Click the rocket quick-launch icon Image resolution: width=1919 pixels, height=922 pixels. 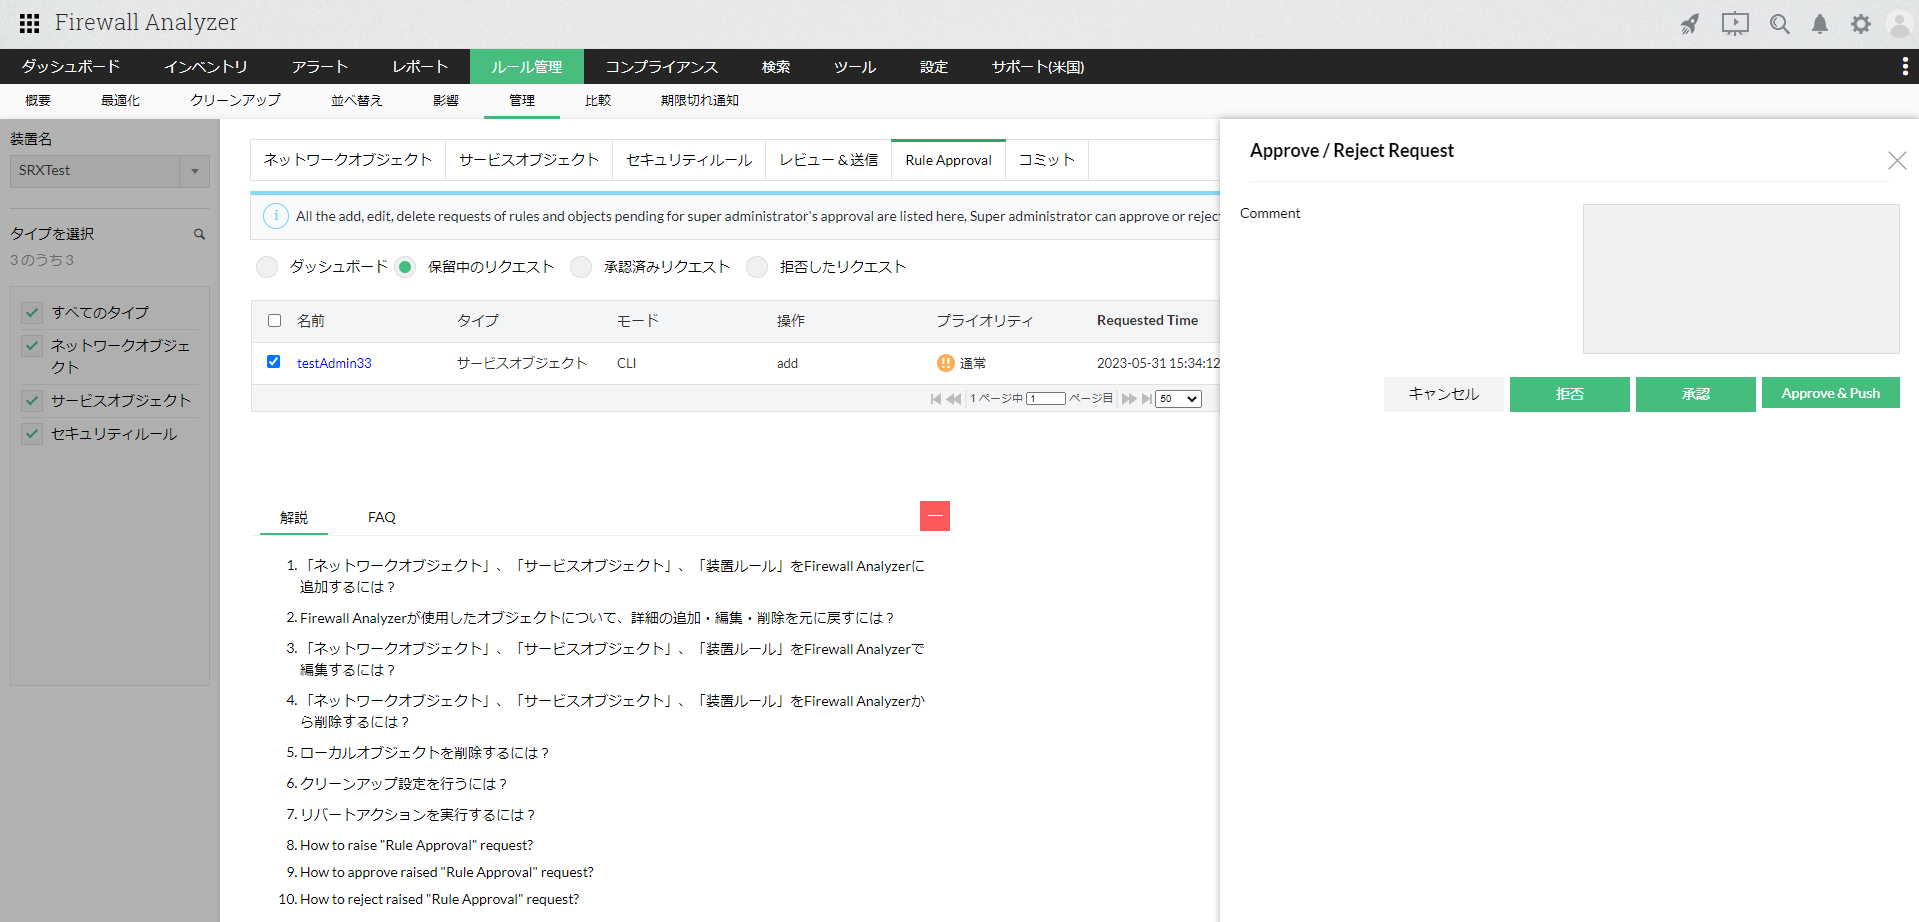click(x=1689, y=24)
